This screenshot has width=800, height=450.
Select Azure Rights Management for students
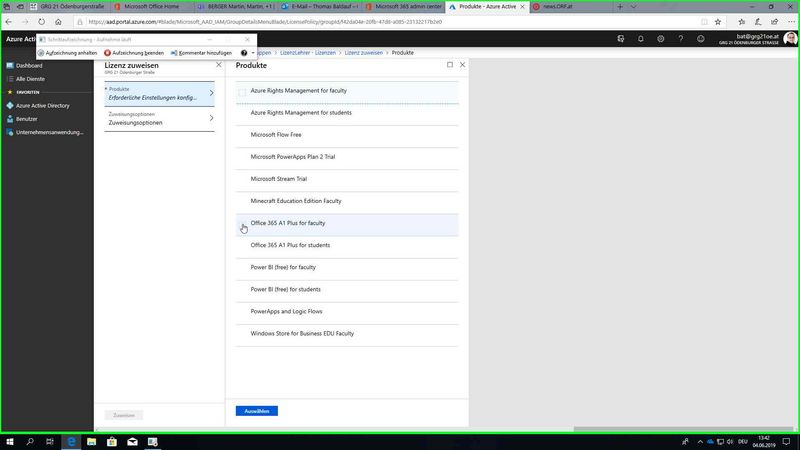(x=347, y=113)
